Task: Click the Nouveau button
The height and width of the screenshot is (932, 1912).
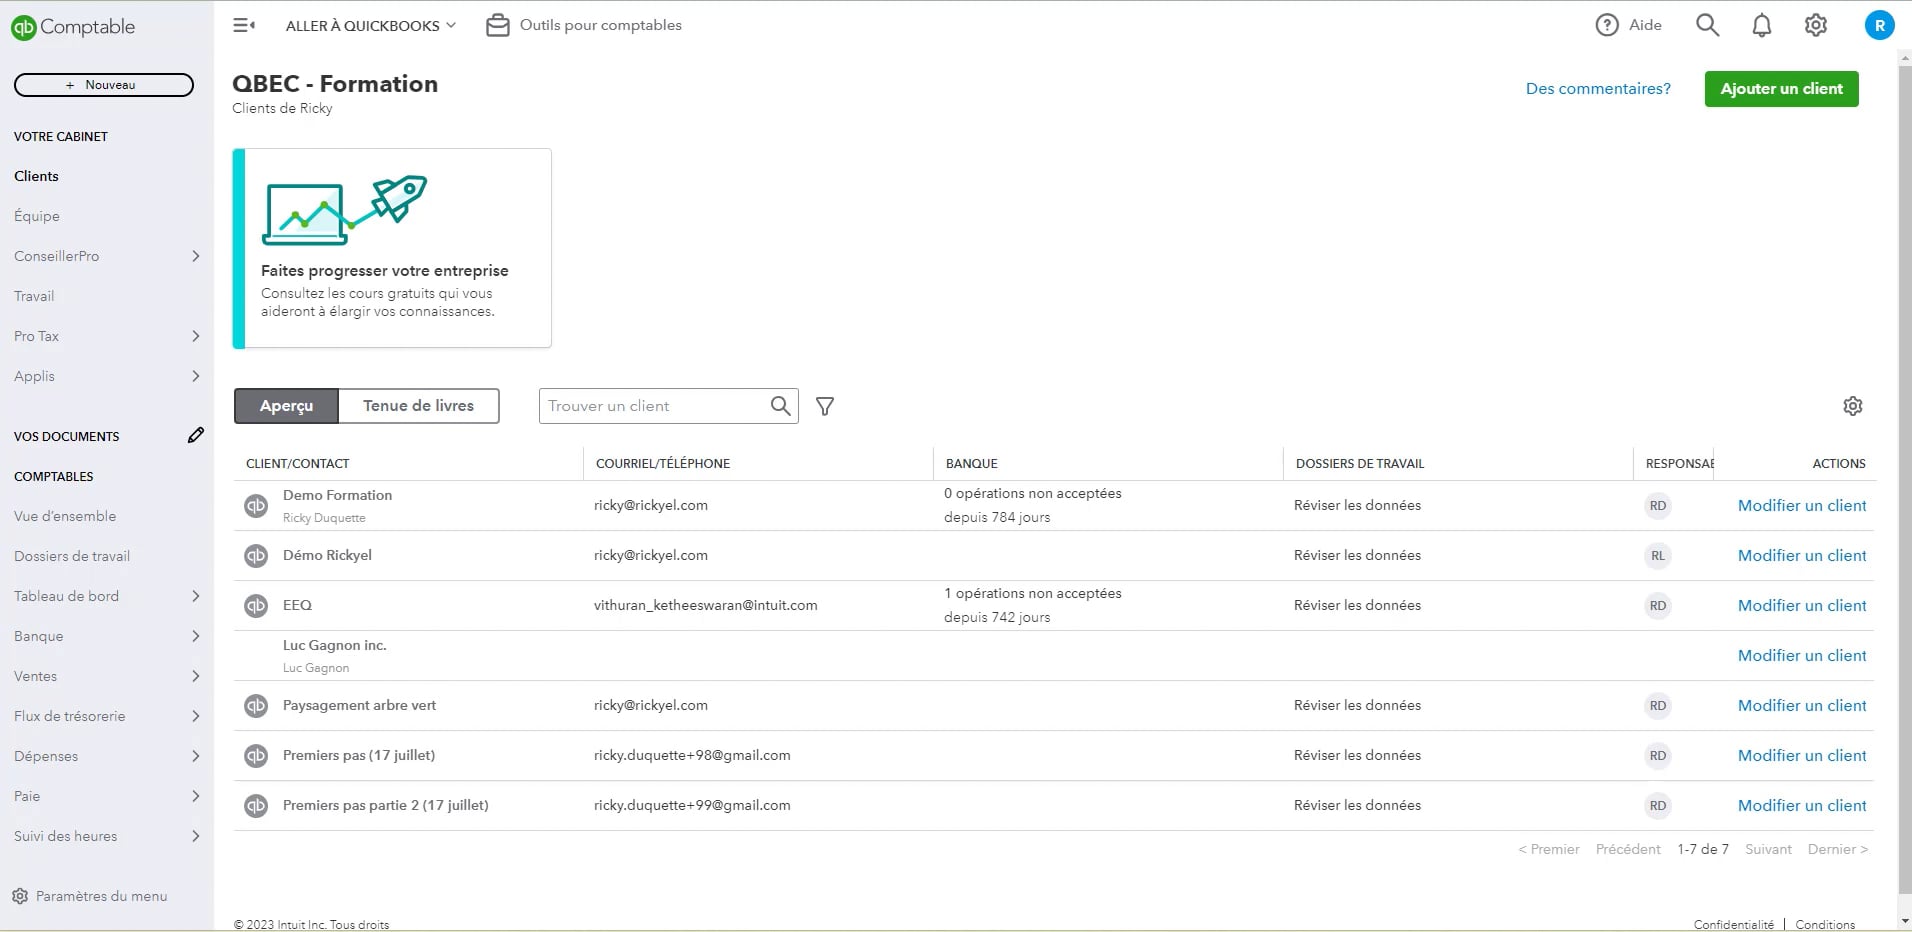Action: pyautogui.click(x=104, y=85)
